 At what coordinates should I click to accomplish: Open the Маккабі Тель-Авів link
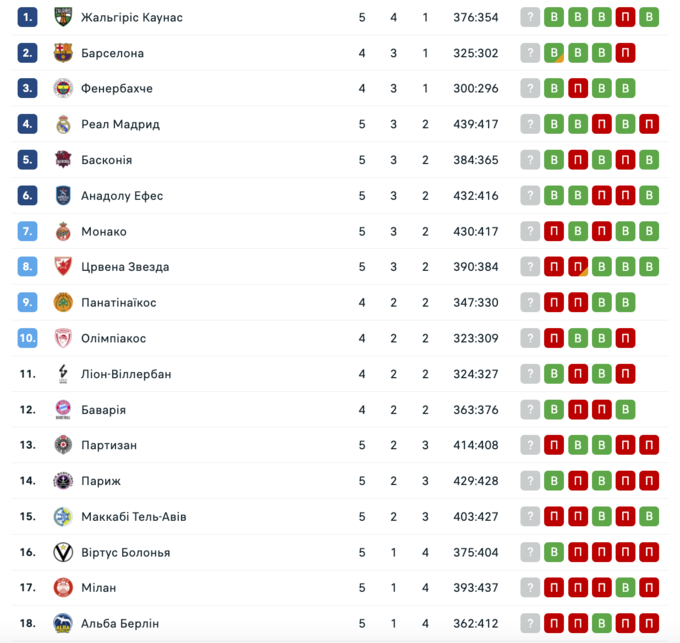click(134, 517)
